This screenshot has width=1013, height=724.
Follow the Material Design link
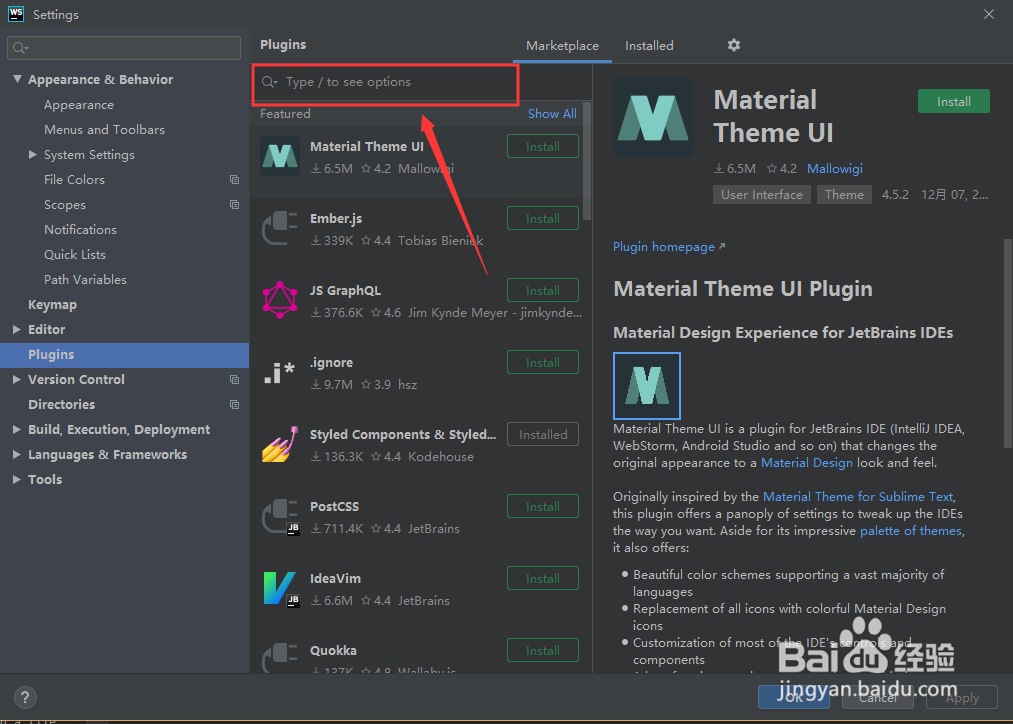coord(806,462)
